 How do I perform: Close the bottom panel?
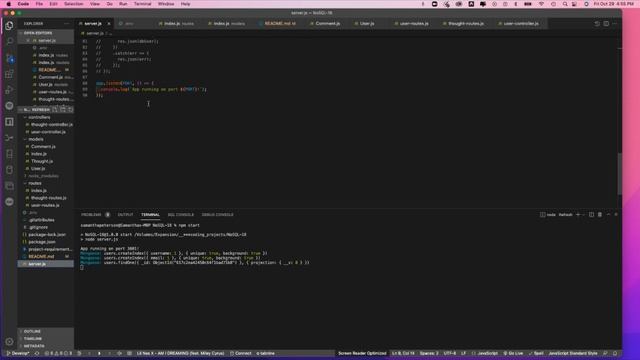pos(616,215)
